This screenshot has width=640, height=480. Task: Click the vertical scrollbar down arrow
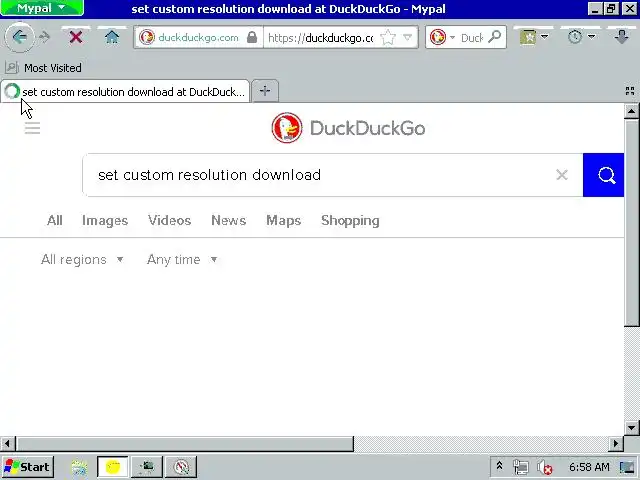[631, 428]
